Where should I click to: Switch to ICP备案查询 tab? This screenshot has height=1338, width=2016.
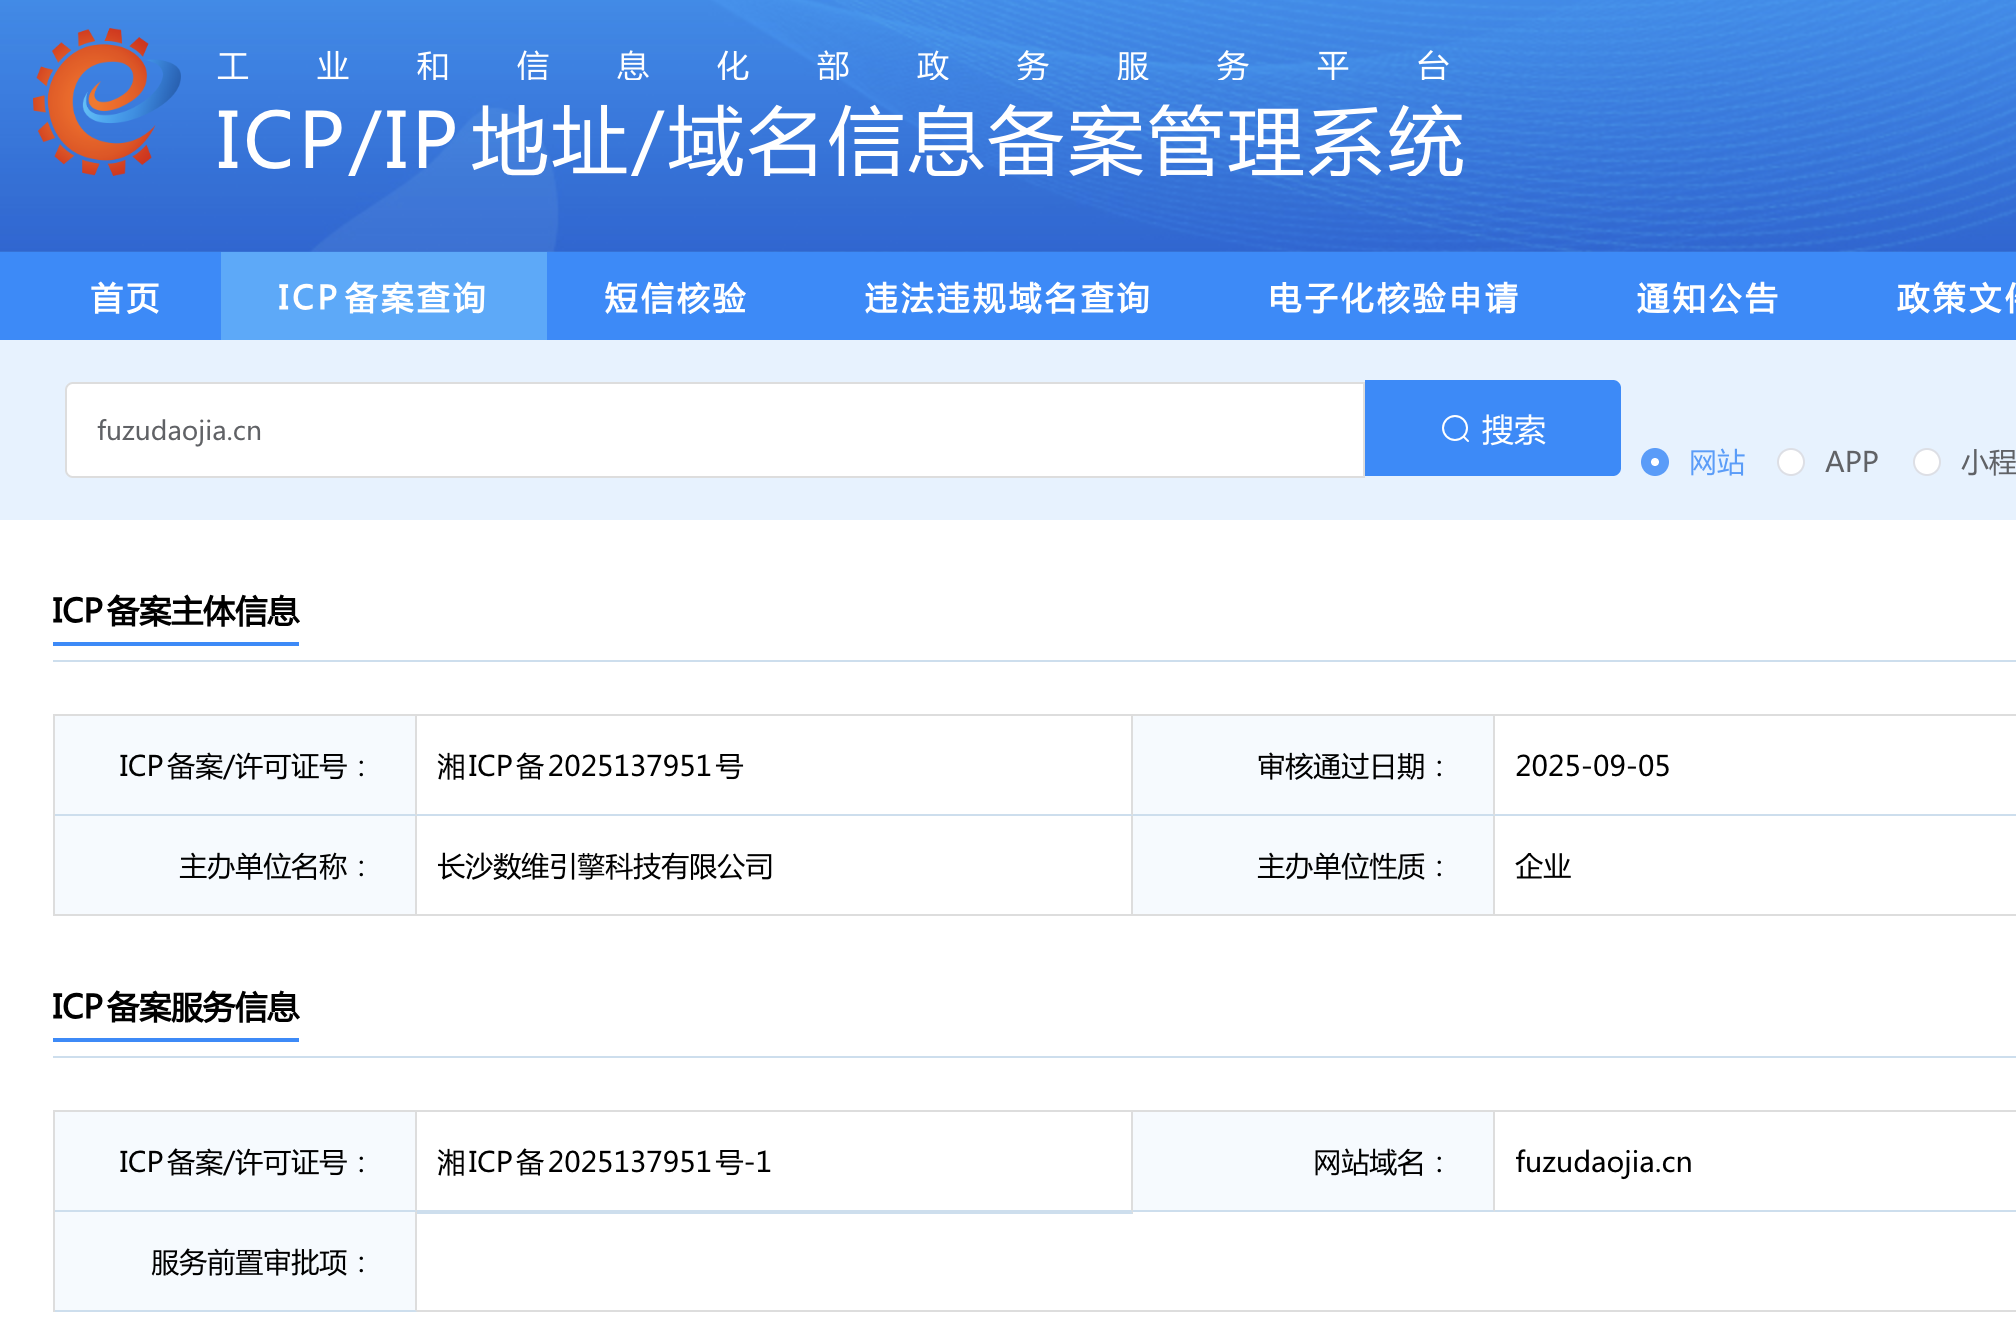pos(382,297)
